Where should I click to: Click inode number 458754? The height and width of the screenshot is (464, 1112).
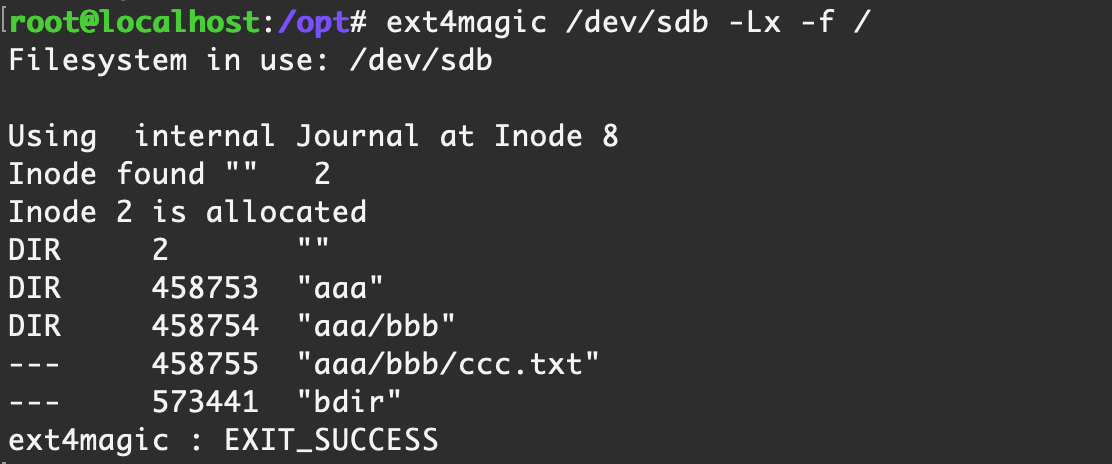coord(205,326)
